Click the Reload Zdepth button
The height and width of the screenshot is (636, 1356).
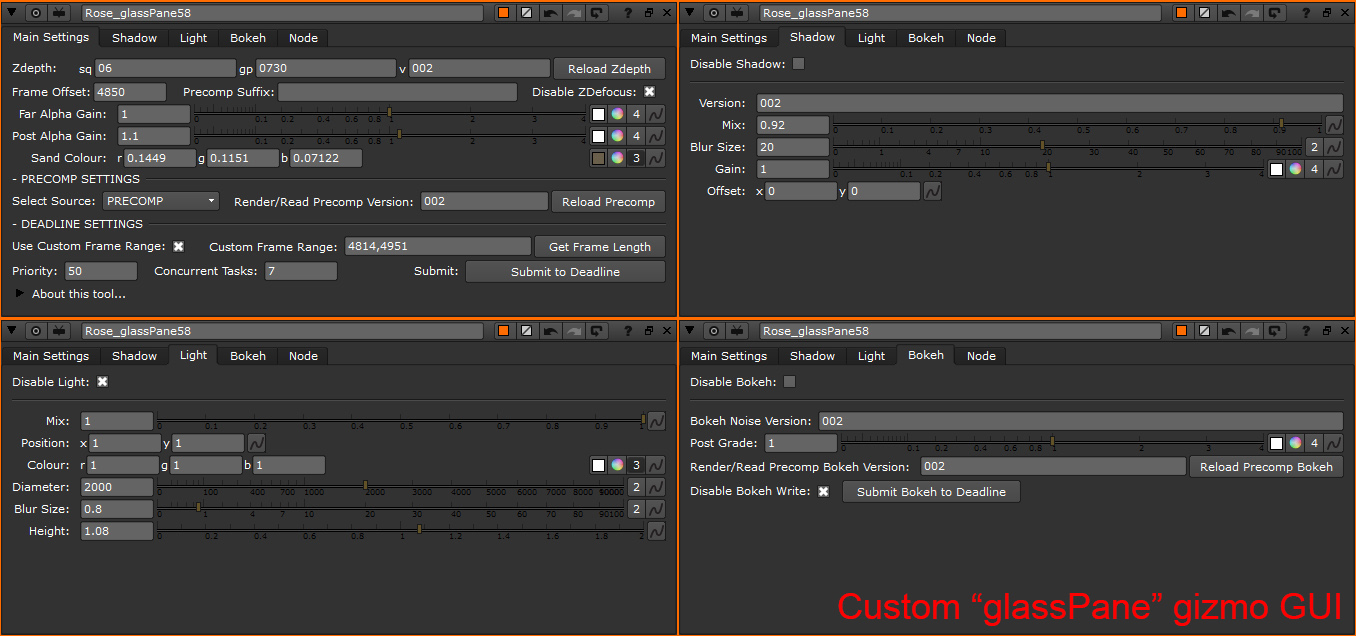click(x=609, y=69)
